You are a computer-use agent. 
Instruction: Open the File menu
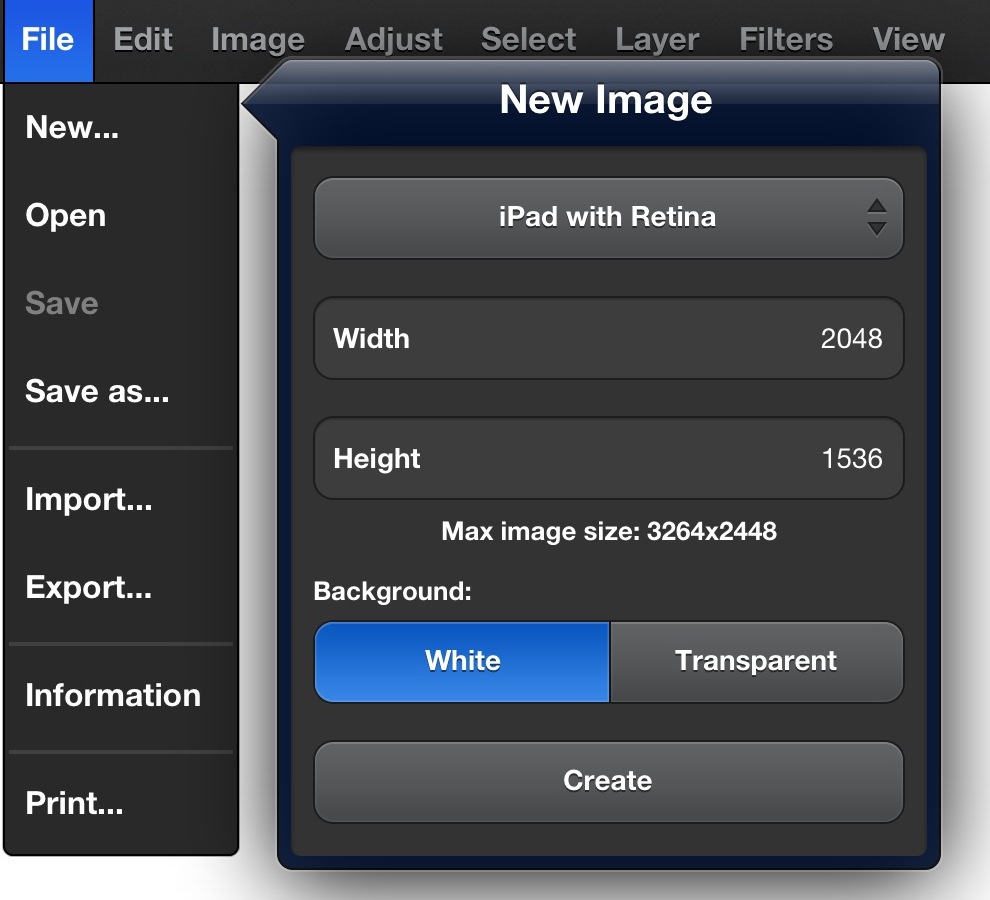[x=48, y=40]
